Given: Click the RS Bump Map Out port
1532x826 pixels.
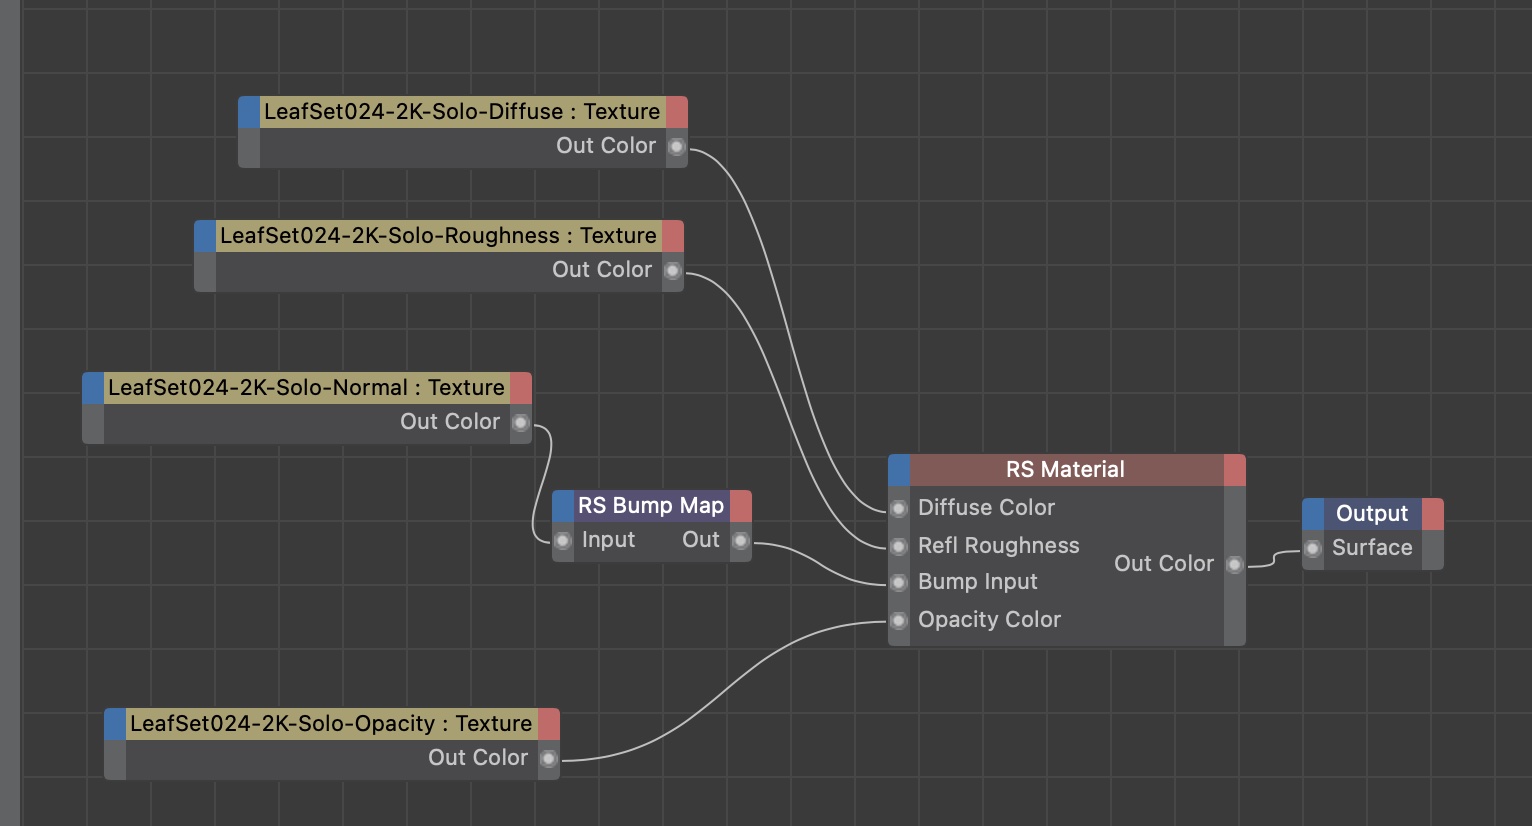Looking at the screenshot, I should tap(740, 541).
